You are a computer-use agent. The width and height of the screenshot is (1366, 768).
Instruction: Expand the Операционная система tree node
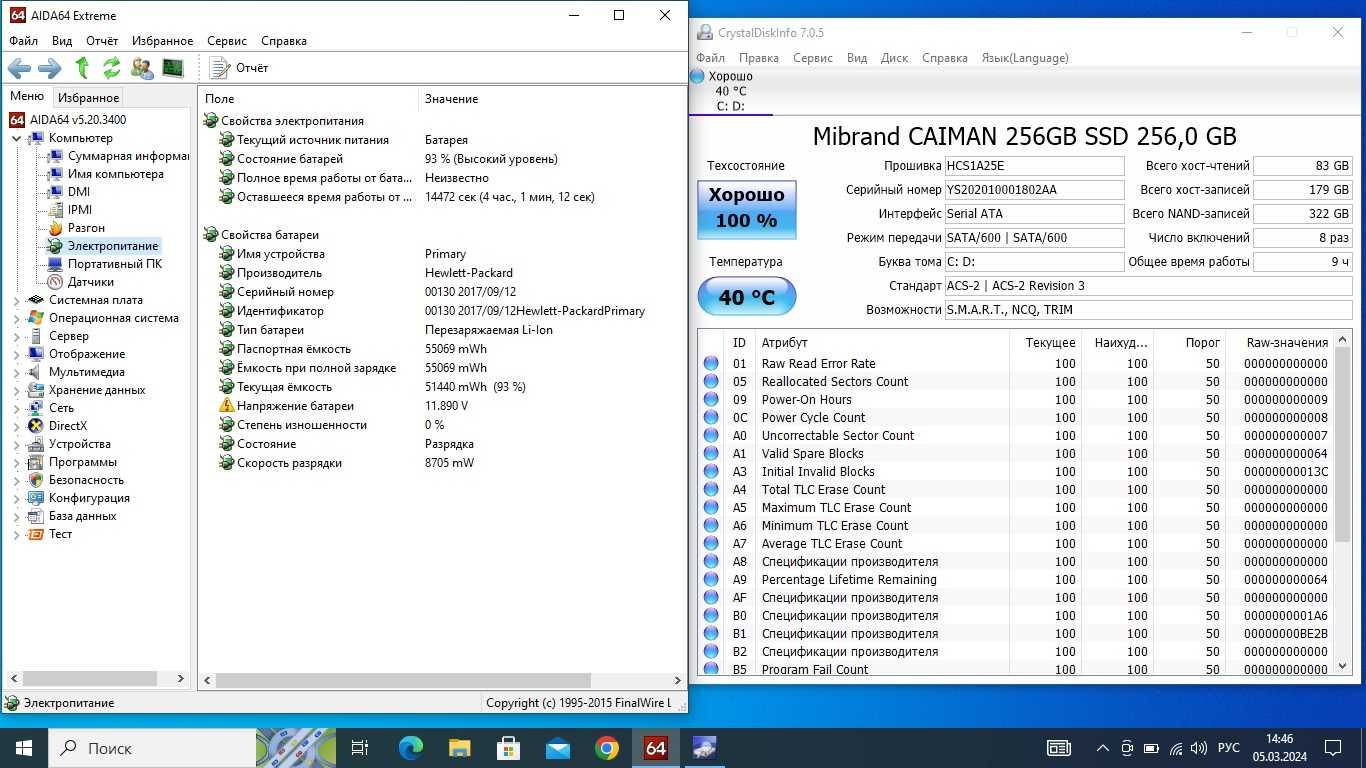pos(17,318)
